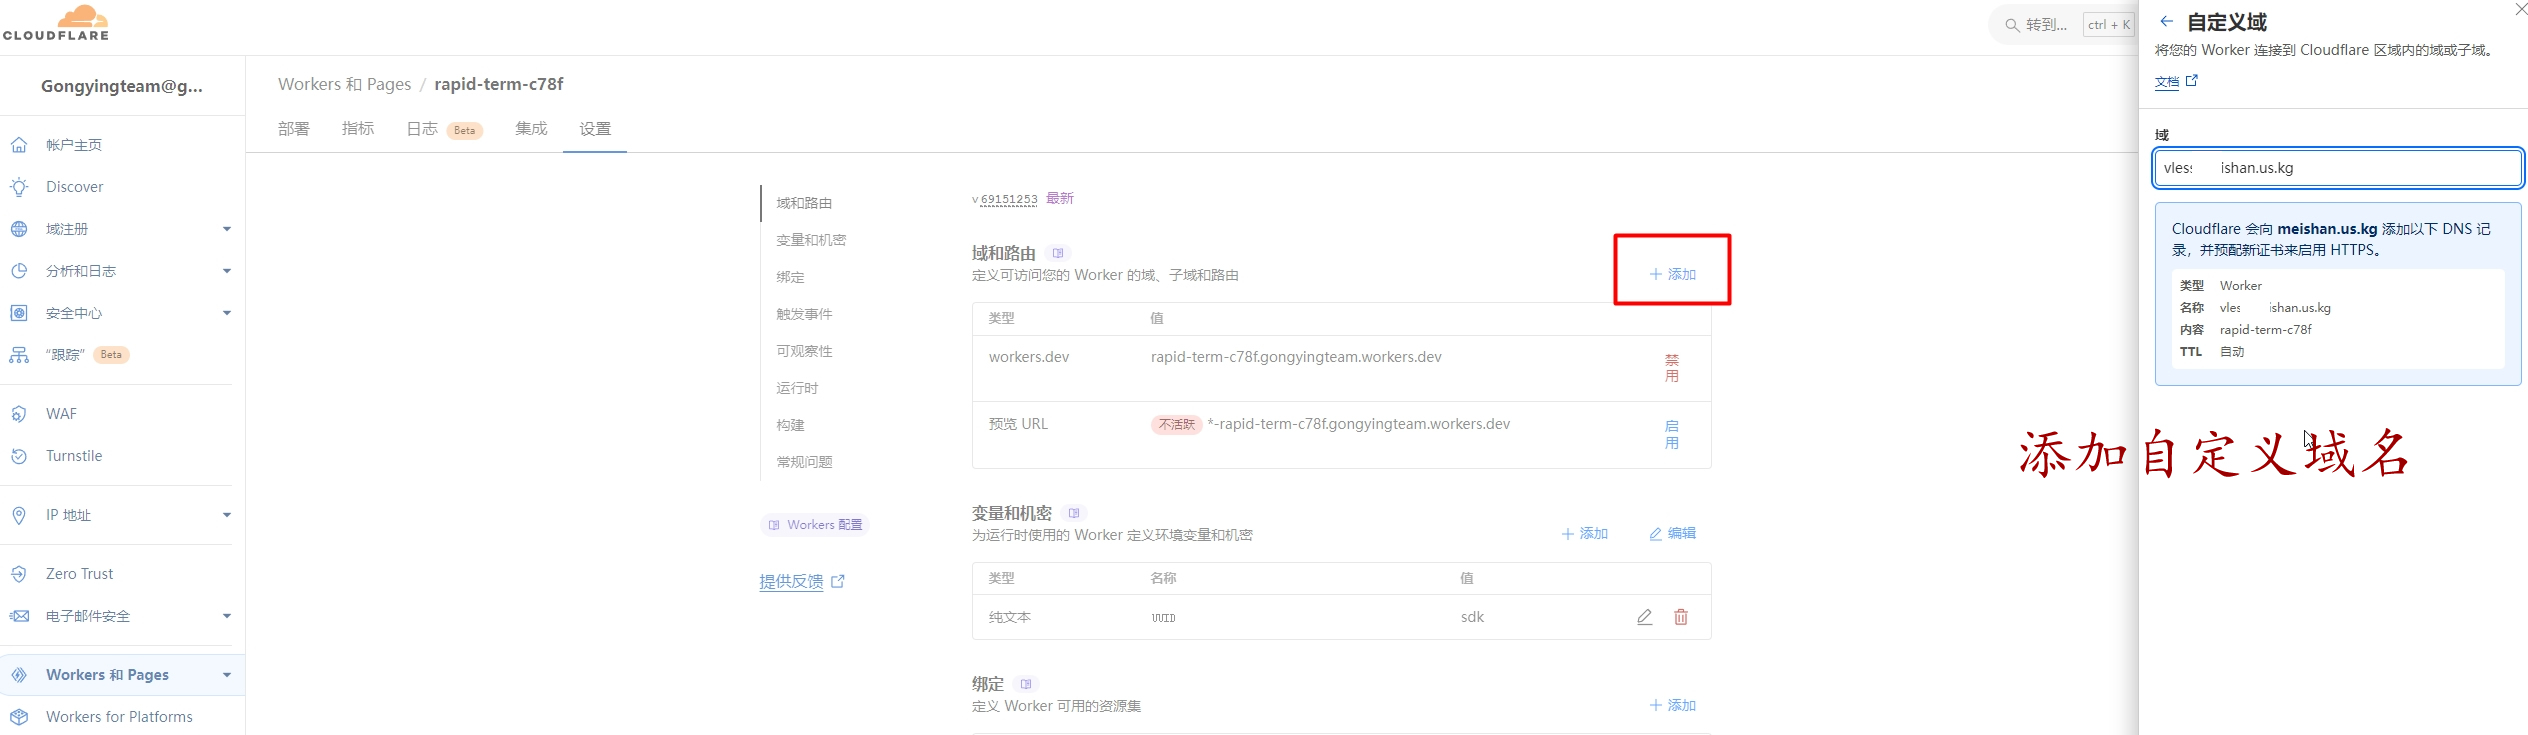Click the back arrow in 自定义域 panel
Screen dimensions: 2528x735
(2166, 21)
